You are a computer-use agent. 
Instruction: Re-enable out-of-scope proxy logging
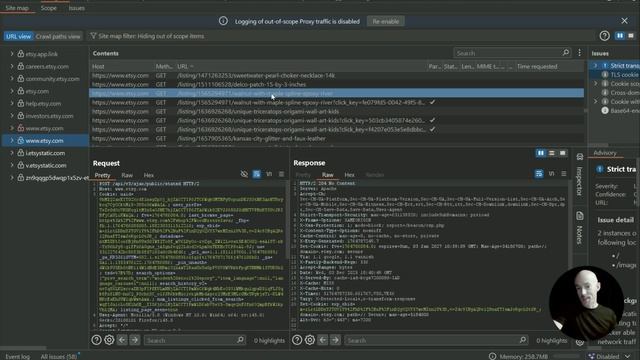pos(385,21)
